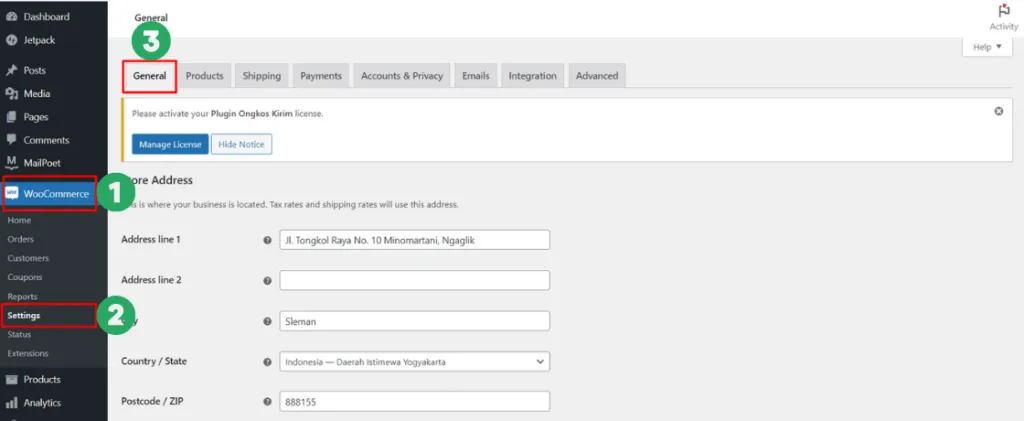
Task: Click help icon beside Country / State
Action: (267, 362)
